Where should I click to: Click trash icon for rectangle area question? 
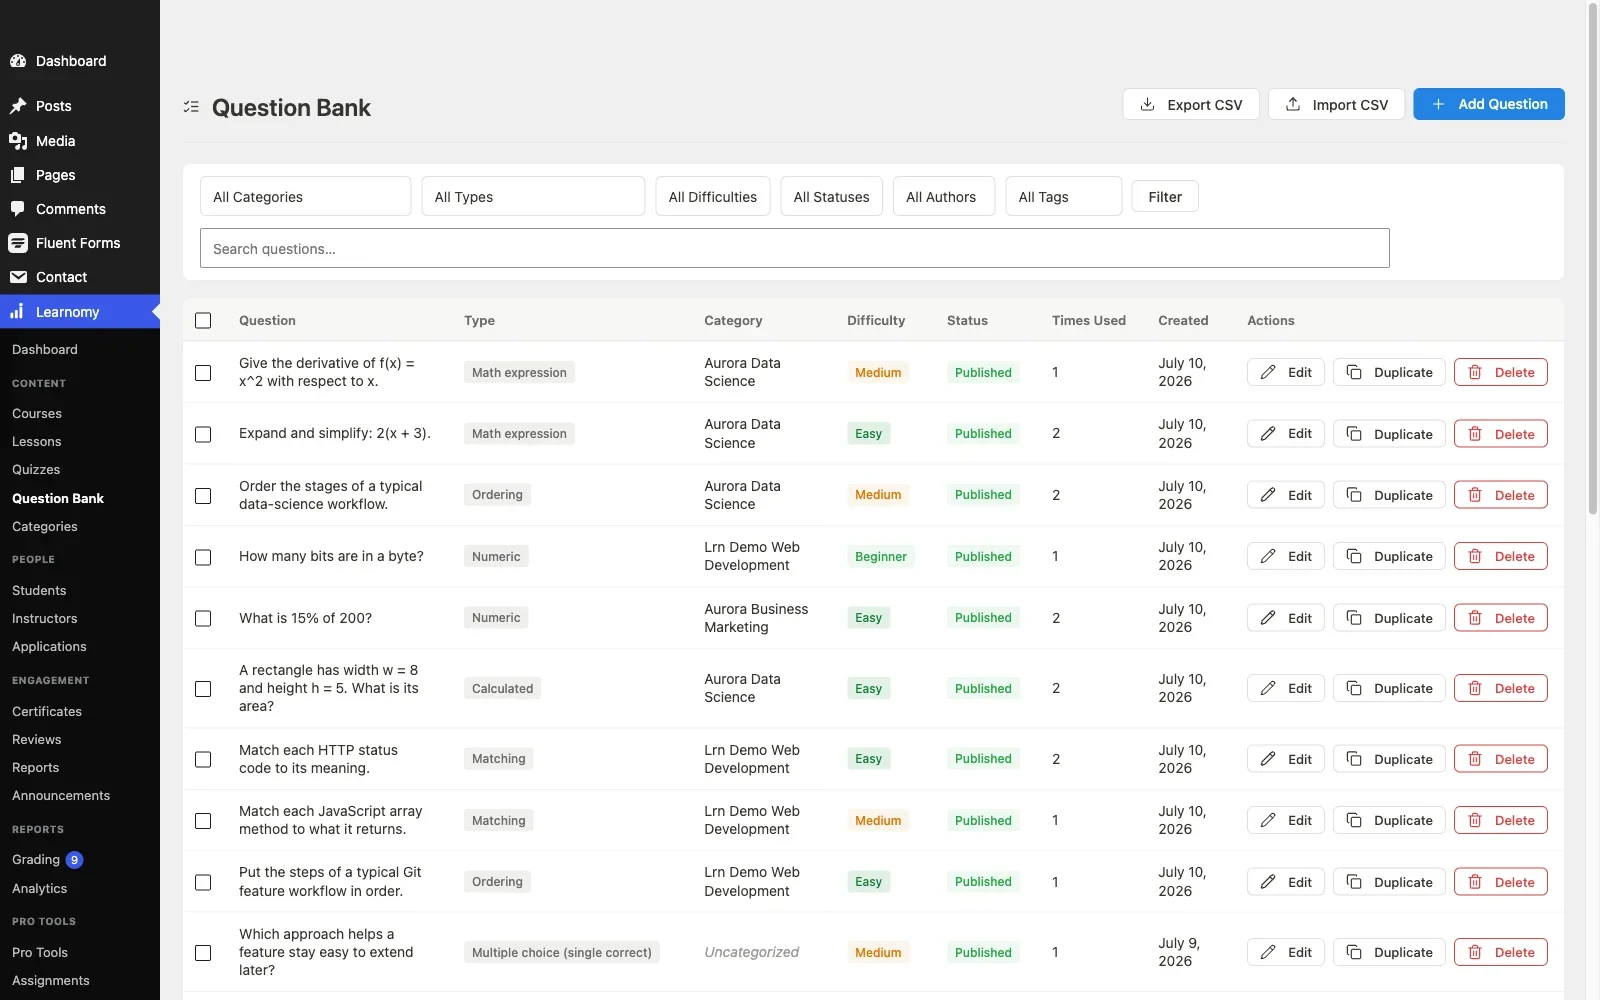pos(1475,688)
